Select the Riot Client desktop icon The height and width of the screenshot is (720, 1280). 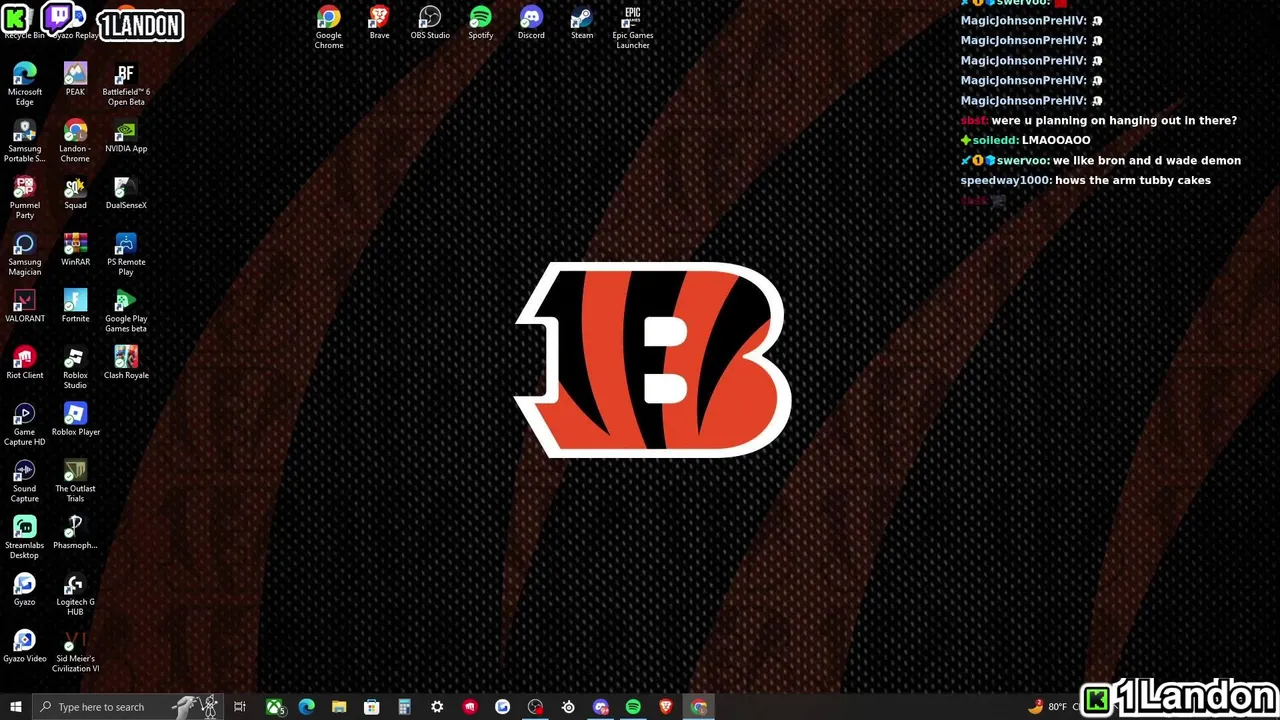click(x=25, y=364)
